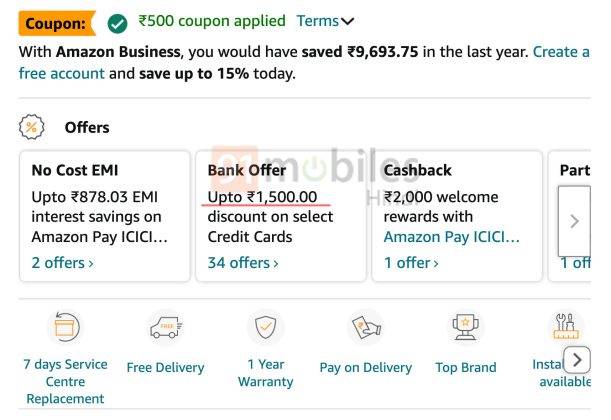This screenshot has width=611, height=420.
Task: Click the 7 days replacement box icon
Action: (x=66, y=326)
